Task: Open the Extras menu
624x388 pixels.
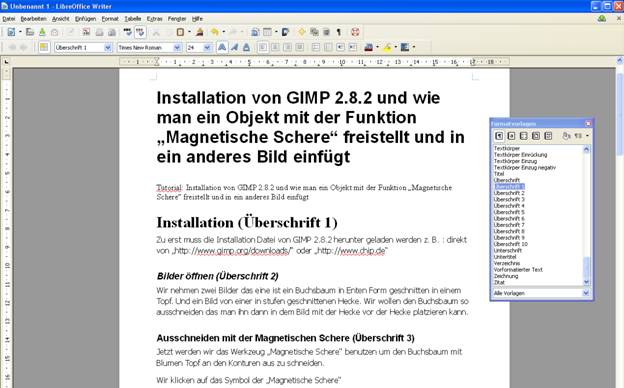Action: pyautogui.click(x=154, y=19)
